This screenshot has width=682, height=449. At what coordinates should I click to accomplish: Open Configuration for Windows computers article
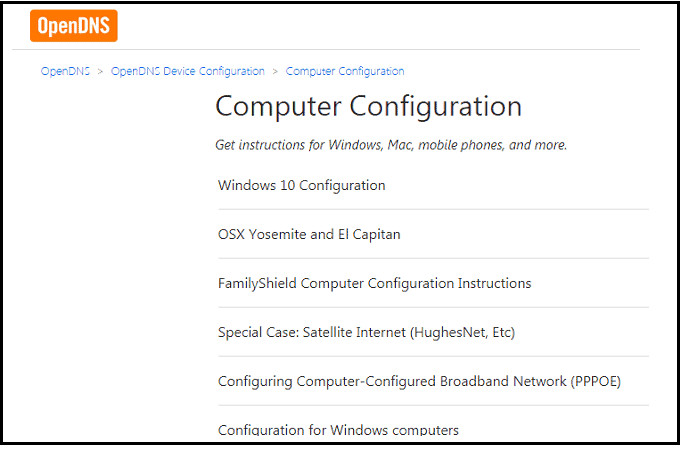[x=338, y=431]
